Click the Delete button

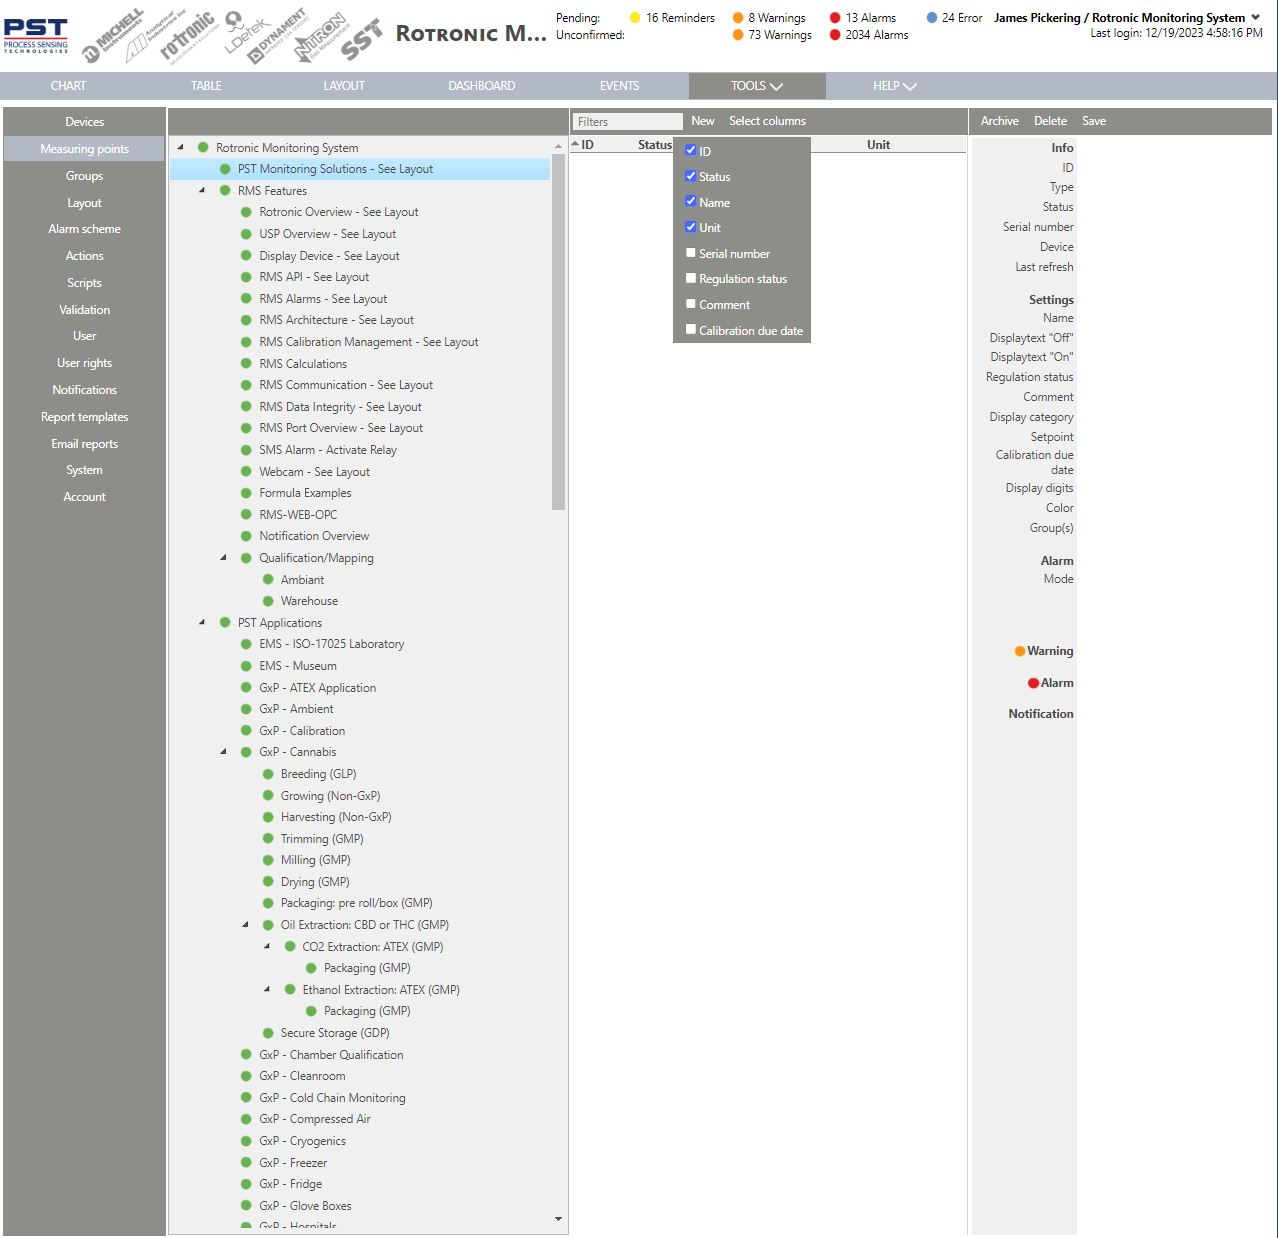point(1050,121)
